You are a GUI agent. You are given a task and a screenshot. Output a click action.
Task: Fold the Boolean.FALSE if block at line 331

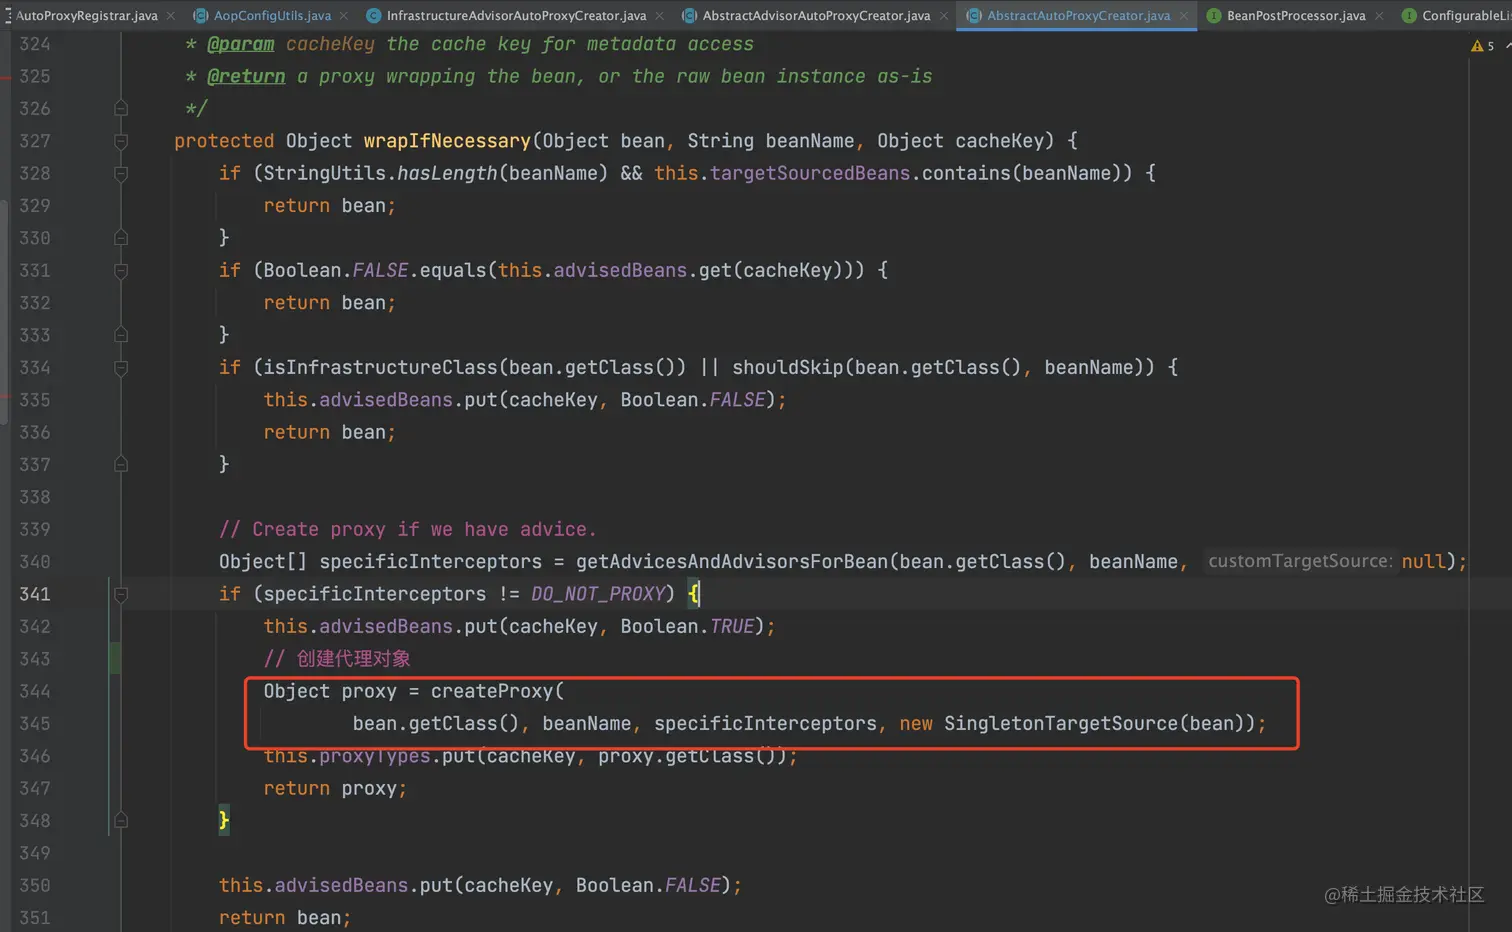click(x=121, y=270)
